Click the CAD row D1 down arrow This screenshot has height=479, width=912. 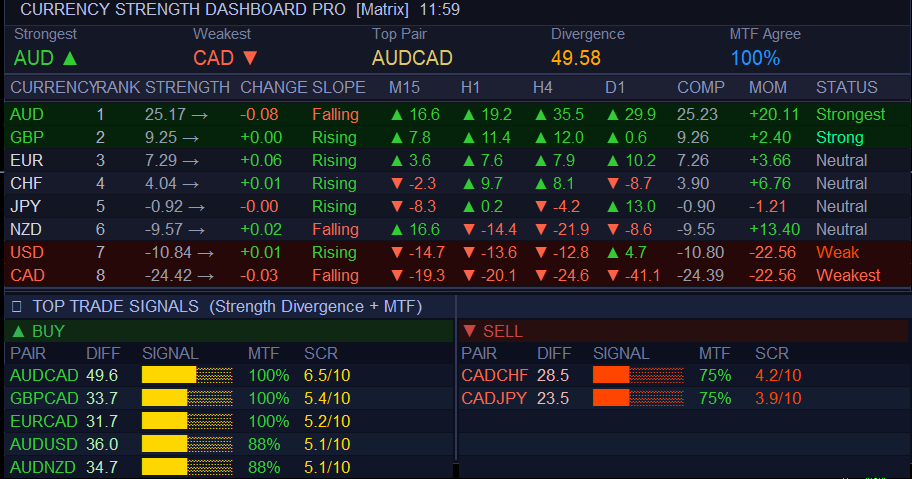pos(613,276)
